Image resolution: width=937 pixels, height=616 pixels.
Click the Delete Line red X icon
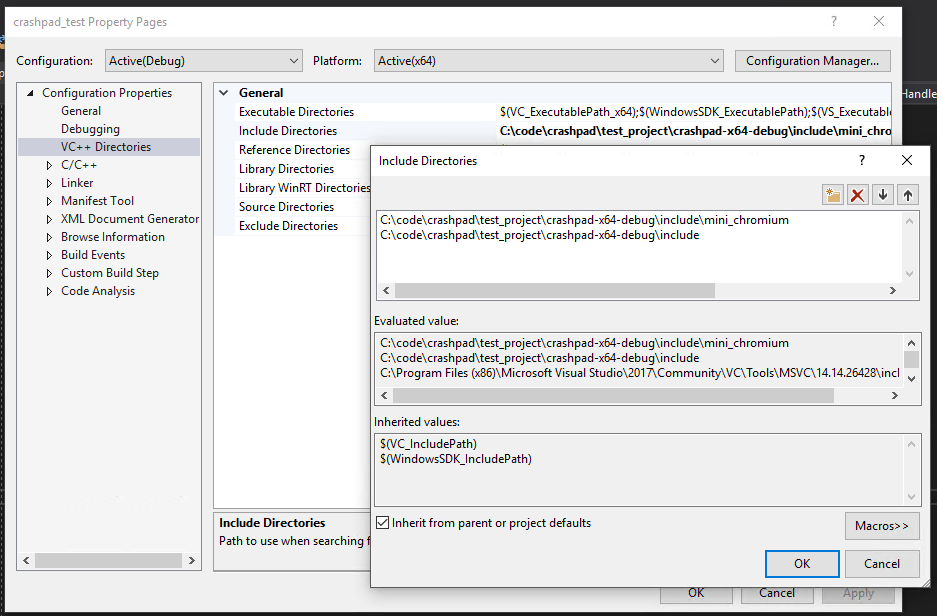tap(857, 195)
